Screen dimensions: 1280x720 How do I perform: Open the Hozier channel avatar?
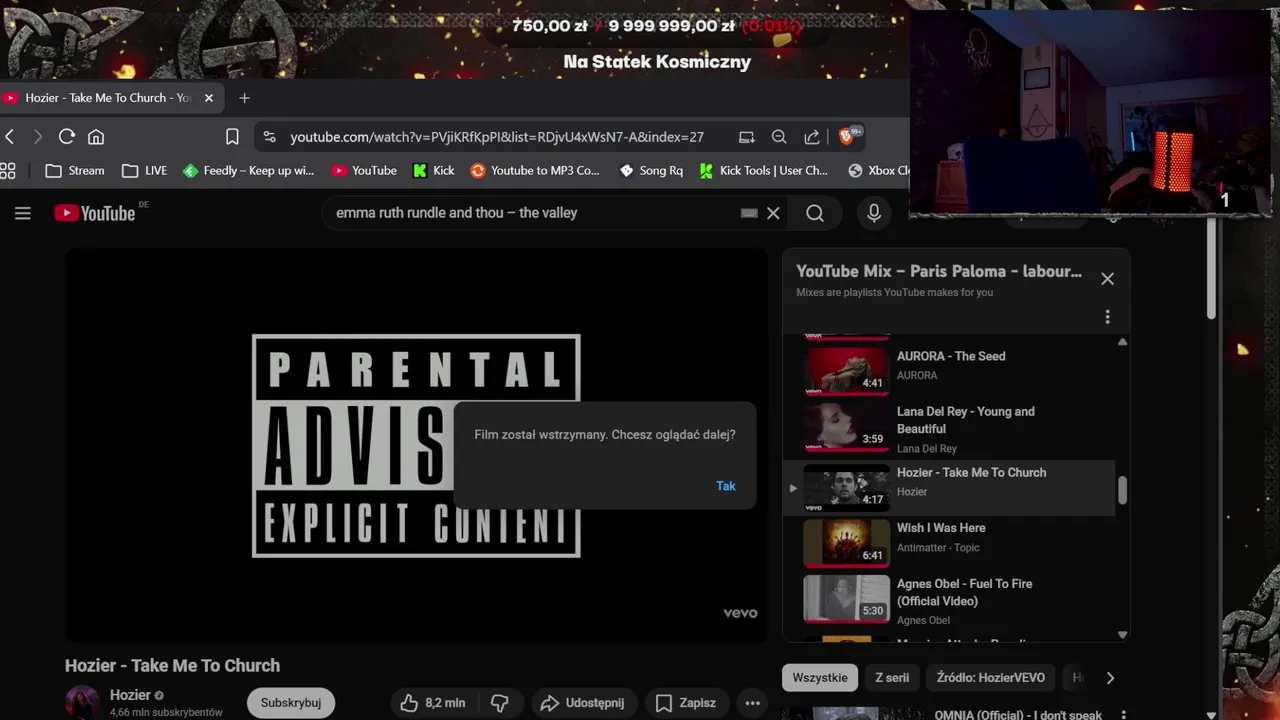pyautogui.click(x=82, y=703)
